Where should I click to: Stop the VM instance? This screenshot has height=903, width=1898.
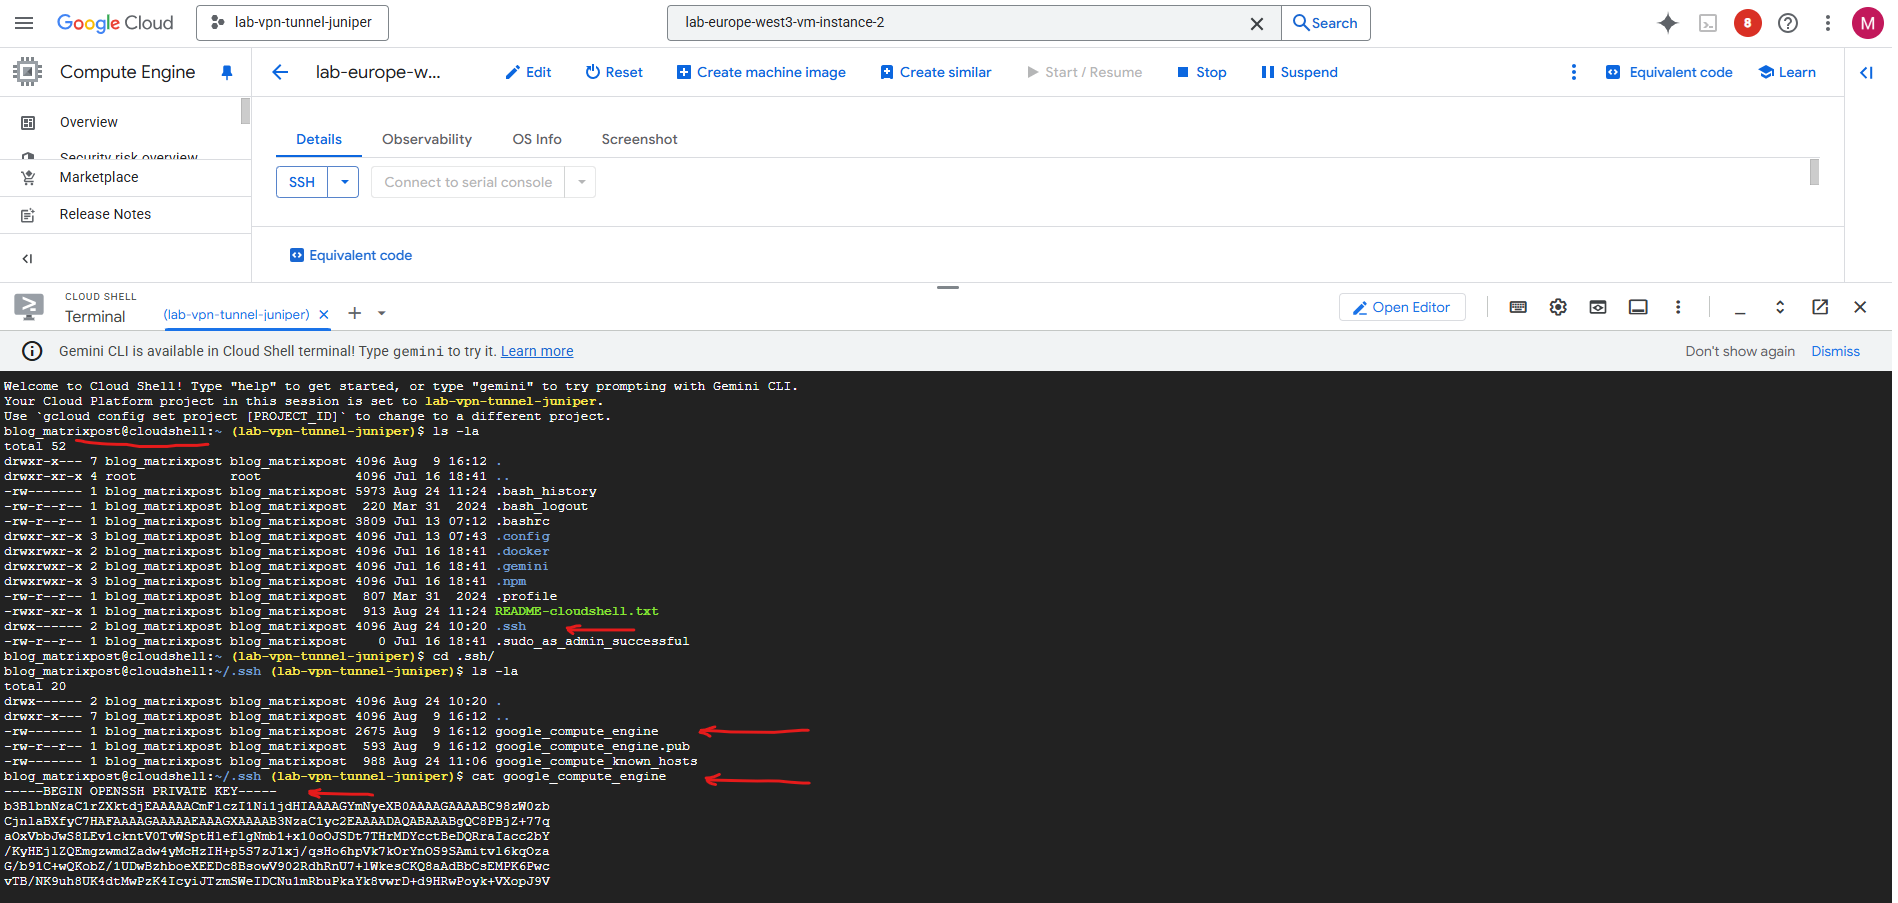pyautogui.click(x=1201, y=72)
